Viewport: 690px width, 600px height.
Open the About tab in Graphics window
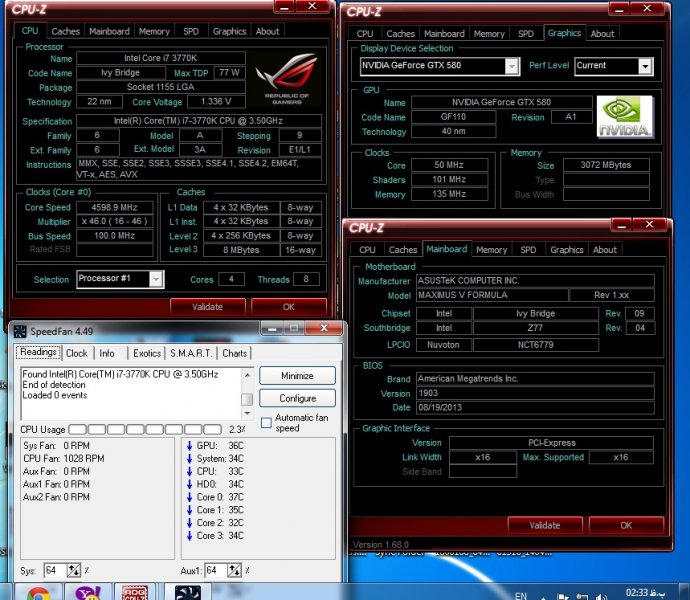coord(602,33)
